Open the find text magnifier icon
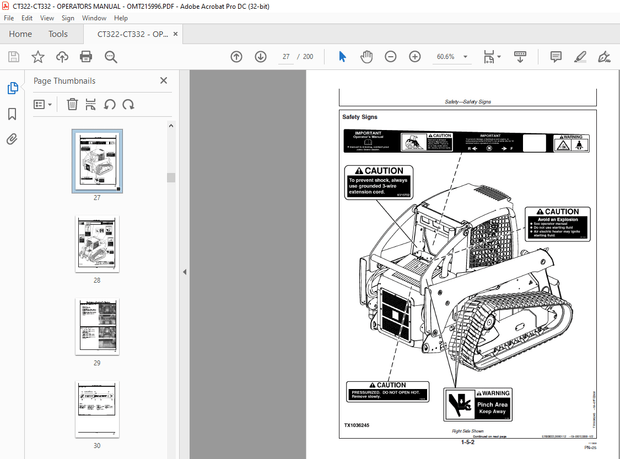This screenshot has width=620, height=459. tap(111, 57)
